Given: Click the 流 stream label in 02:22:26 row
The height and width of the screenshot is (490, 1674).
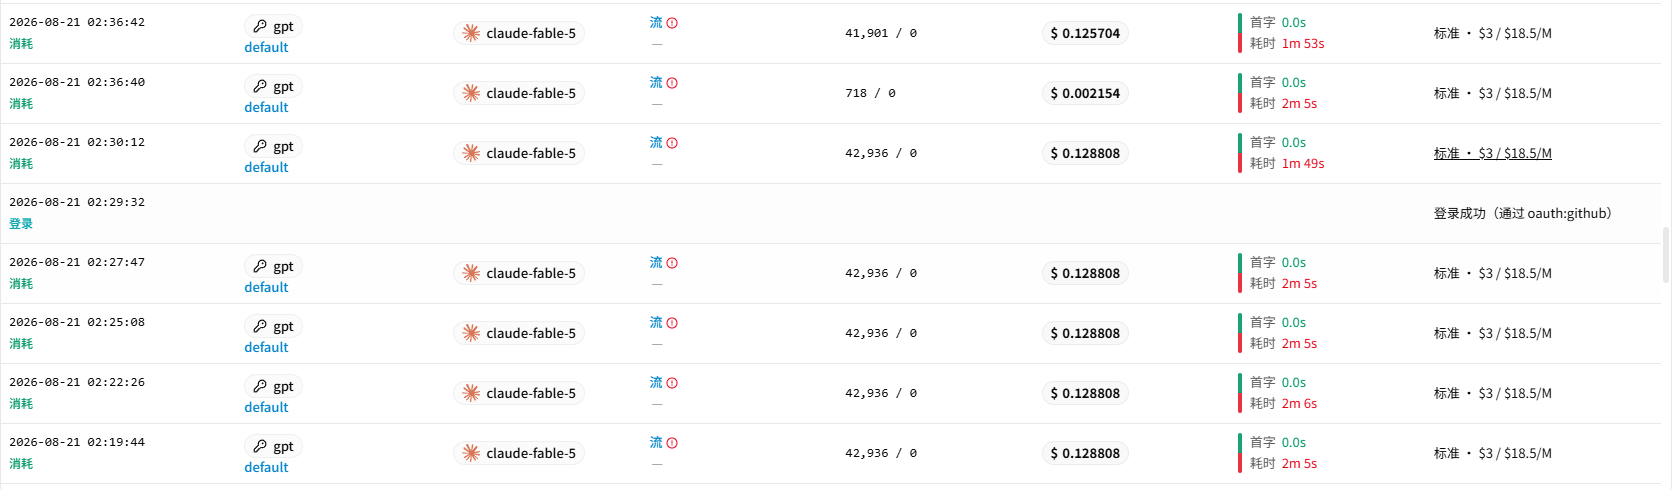Looking at the screenshot, I should point(656,382).
